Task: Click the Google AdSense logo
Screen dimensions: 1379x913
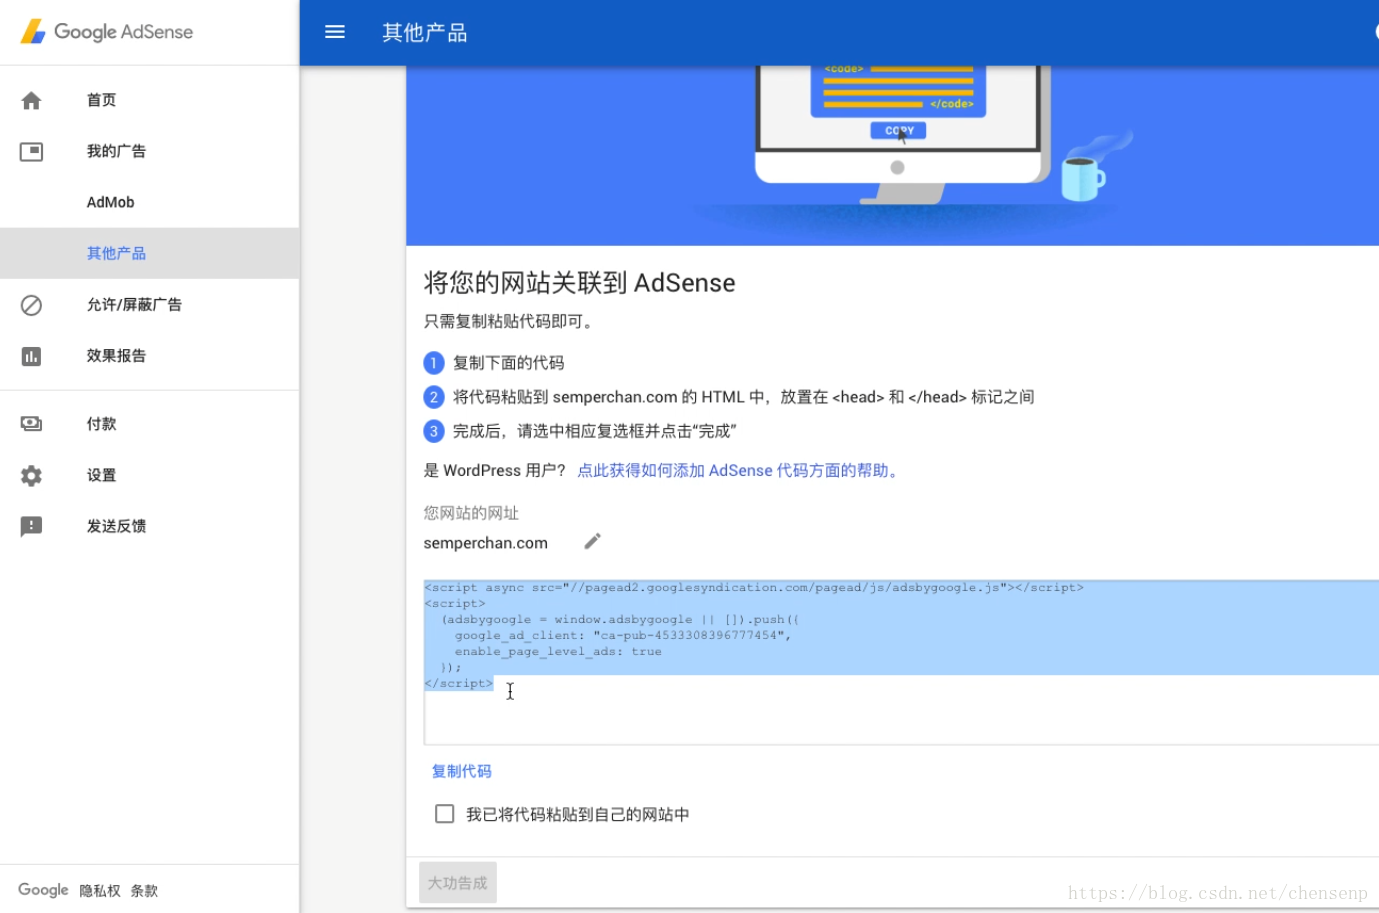Action: [107, 32]
